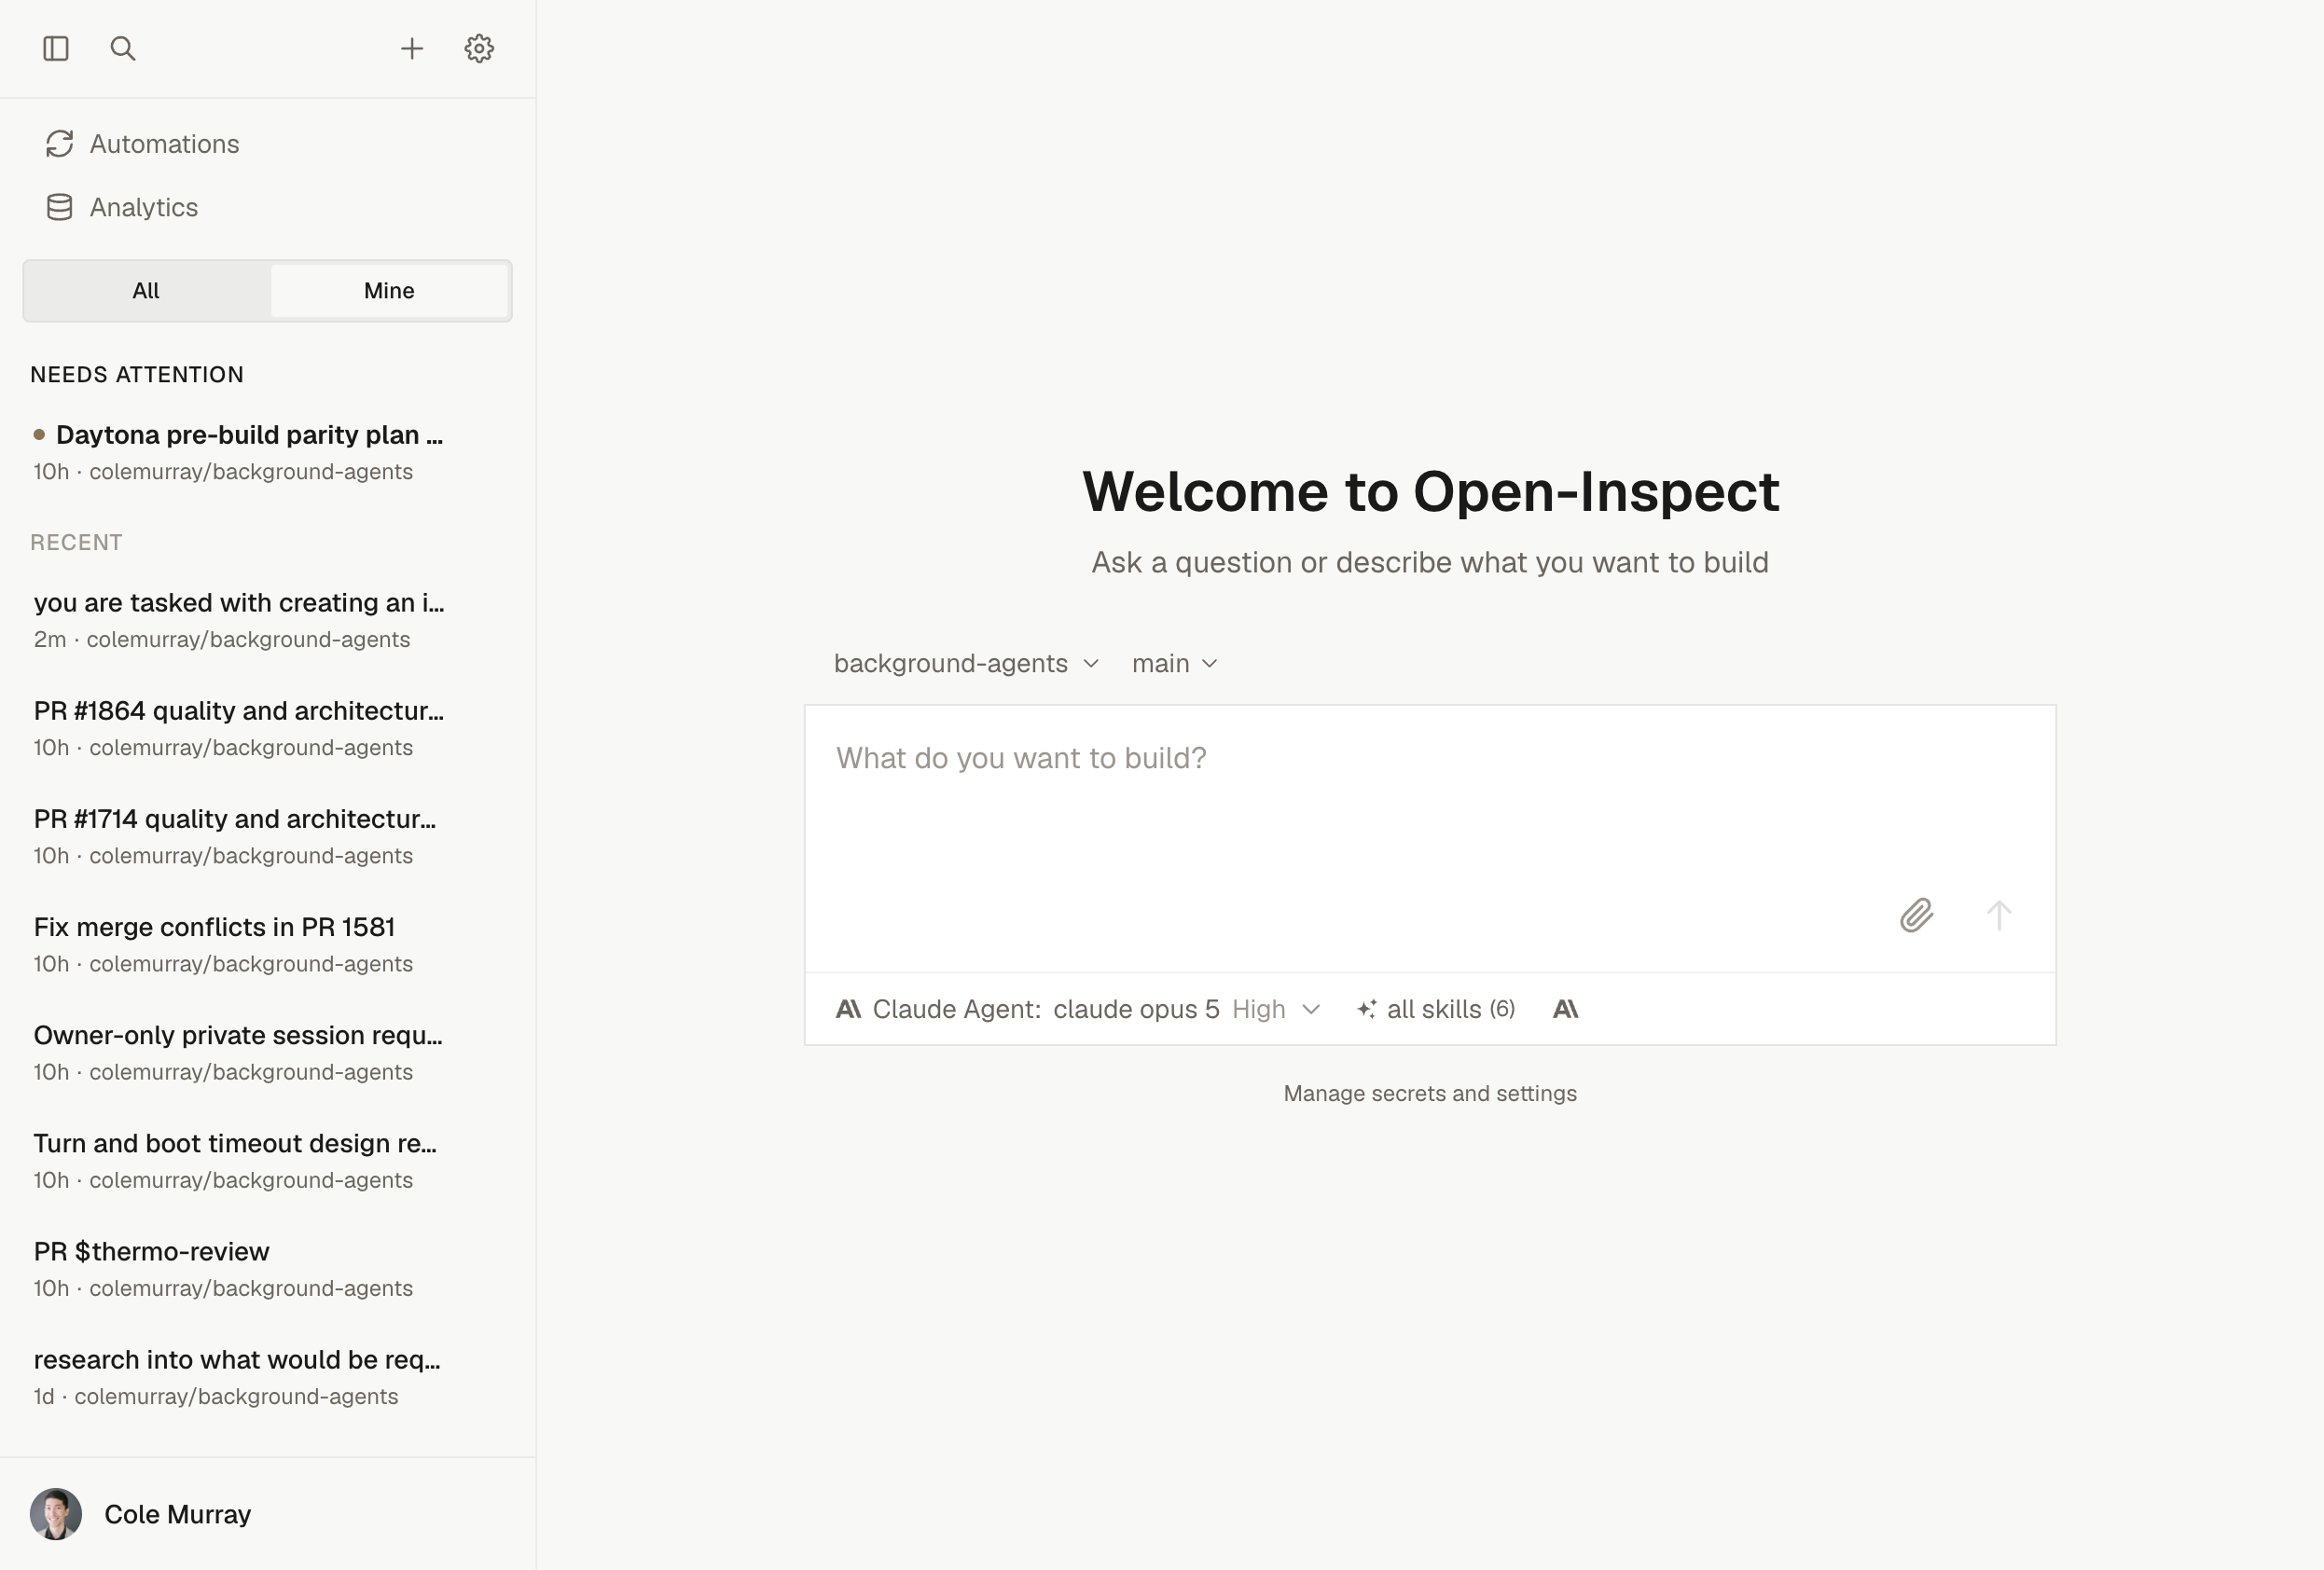Open PR #1714 quality and architecture session
The image size is (2324, 1570).
268,836
